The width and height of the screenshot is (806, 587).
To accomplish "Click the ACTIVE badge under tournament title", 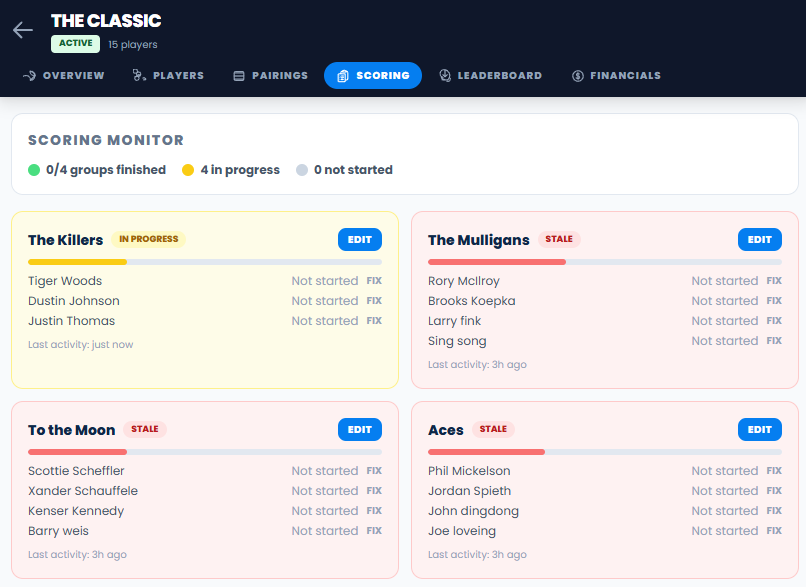I will coord(75,44).
